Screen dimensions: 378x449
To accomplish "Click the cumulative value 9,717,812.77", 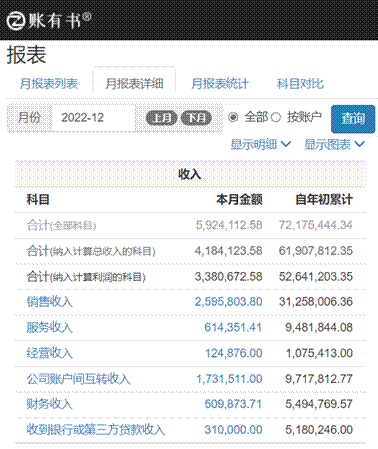I will coord(319,379).
